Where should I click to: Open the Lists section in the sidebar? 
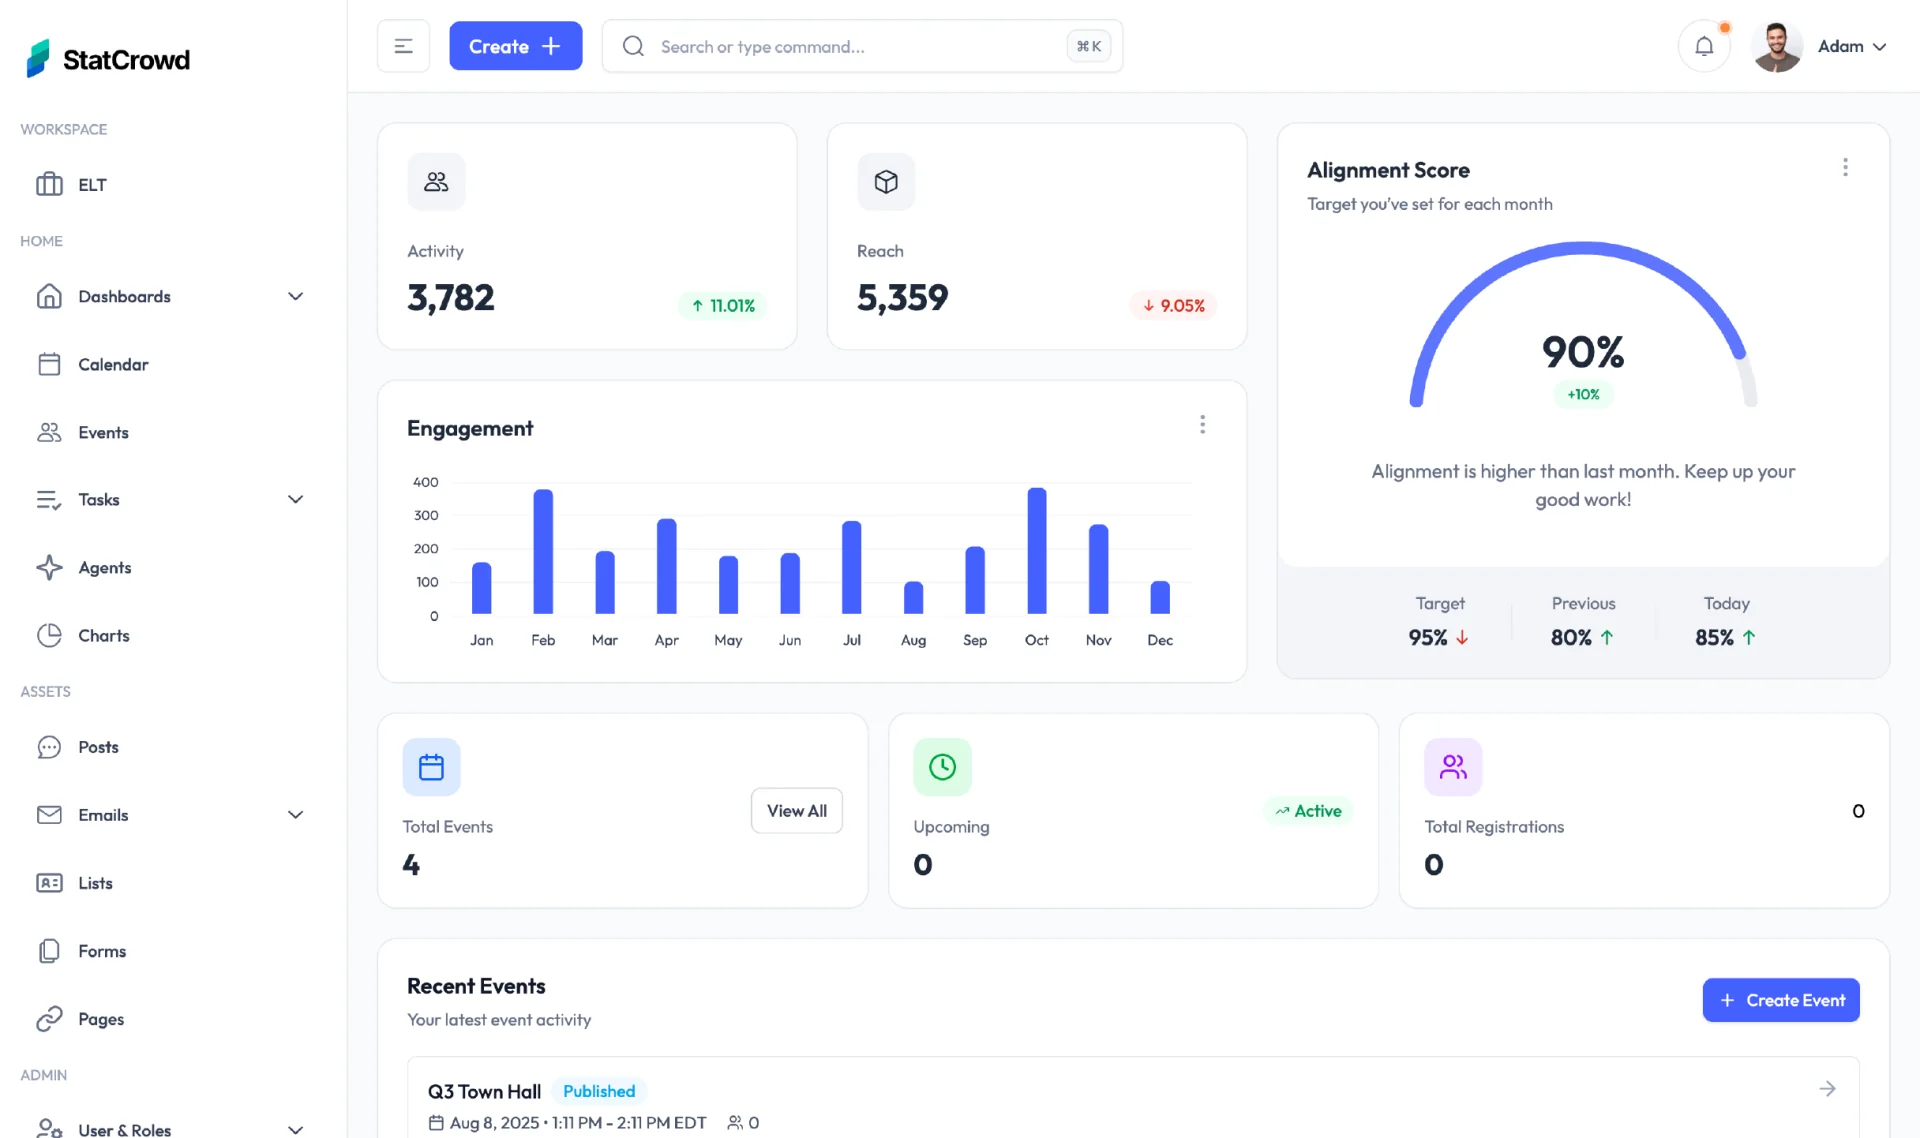coord(95,883)
